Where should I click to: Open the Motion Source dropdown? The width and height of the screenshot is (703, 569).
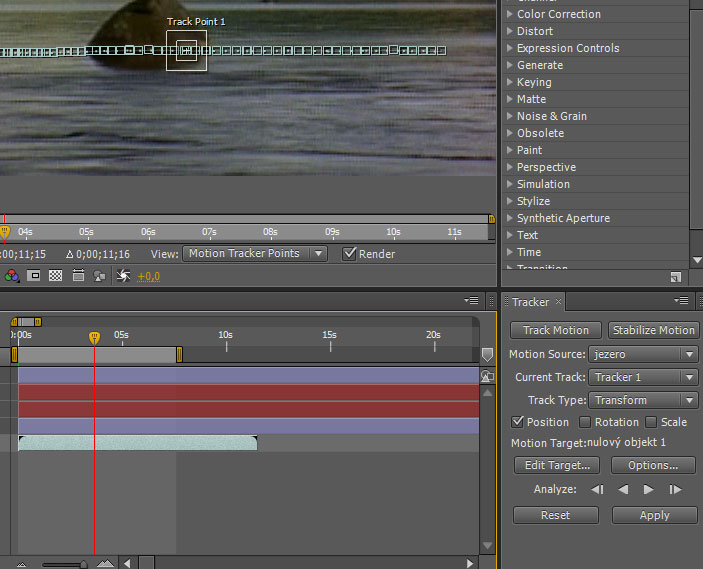(643, 354)
